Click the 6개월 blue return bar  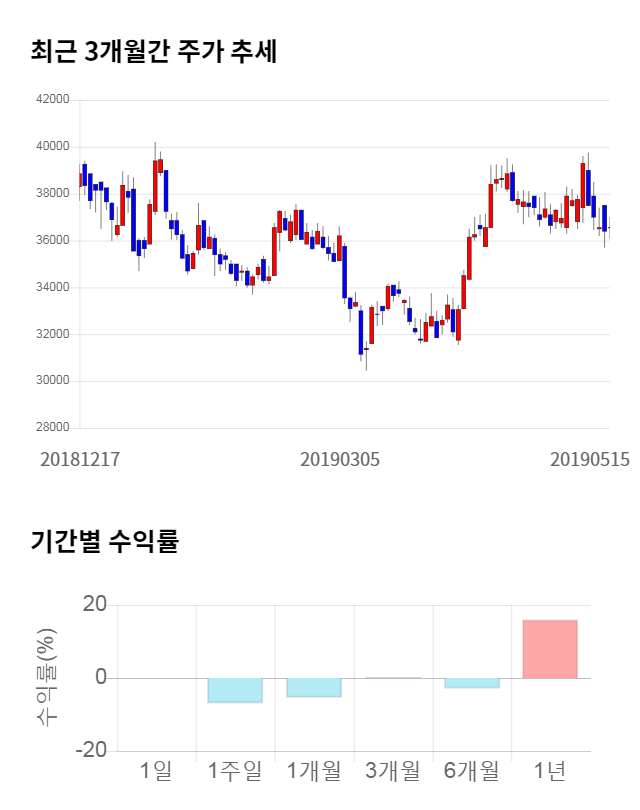472,683
